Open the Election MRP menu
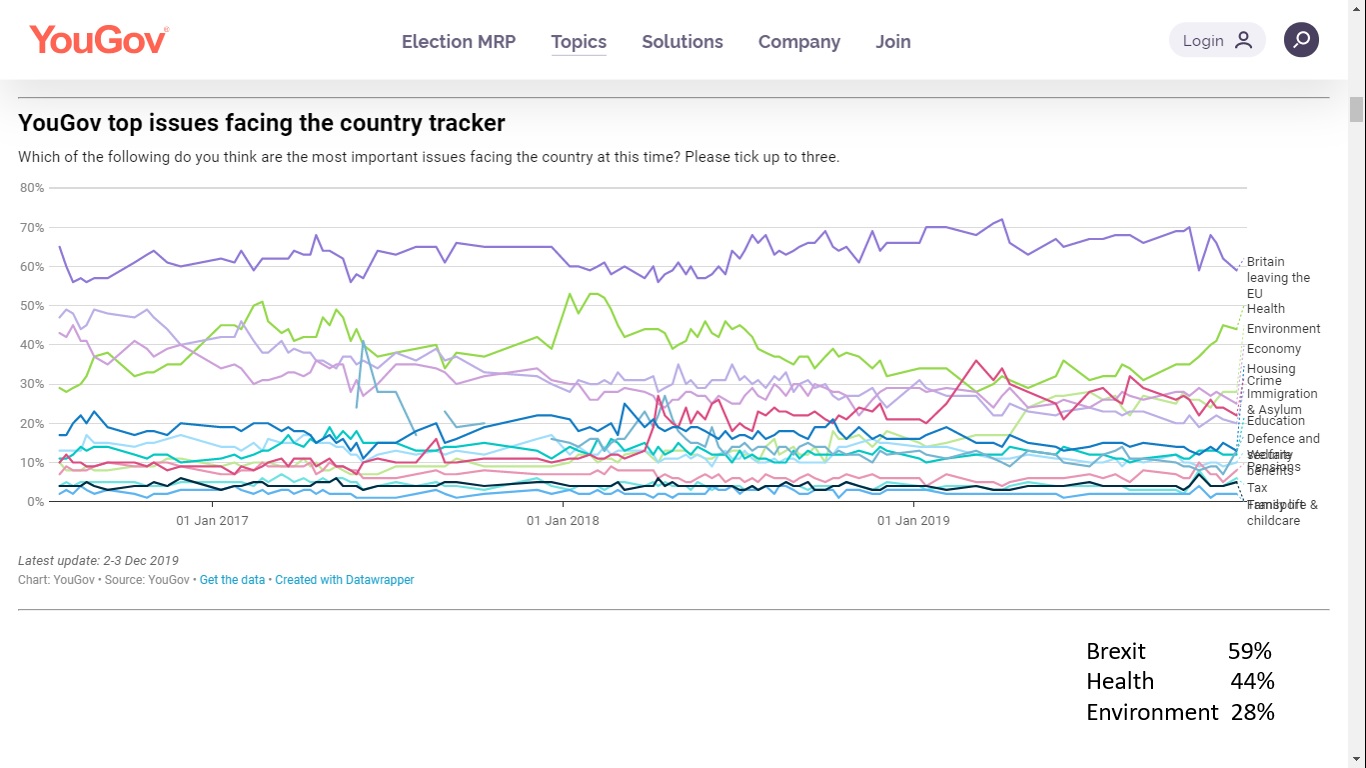This screenshot has width=1366, height=768. (459, 42)
